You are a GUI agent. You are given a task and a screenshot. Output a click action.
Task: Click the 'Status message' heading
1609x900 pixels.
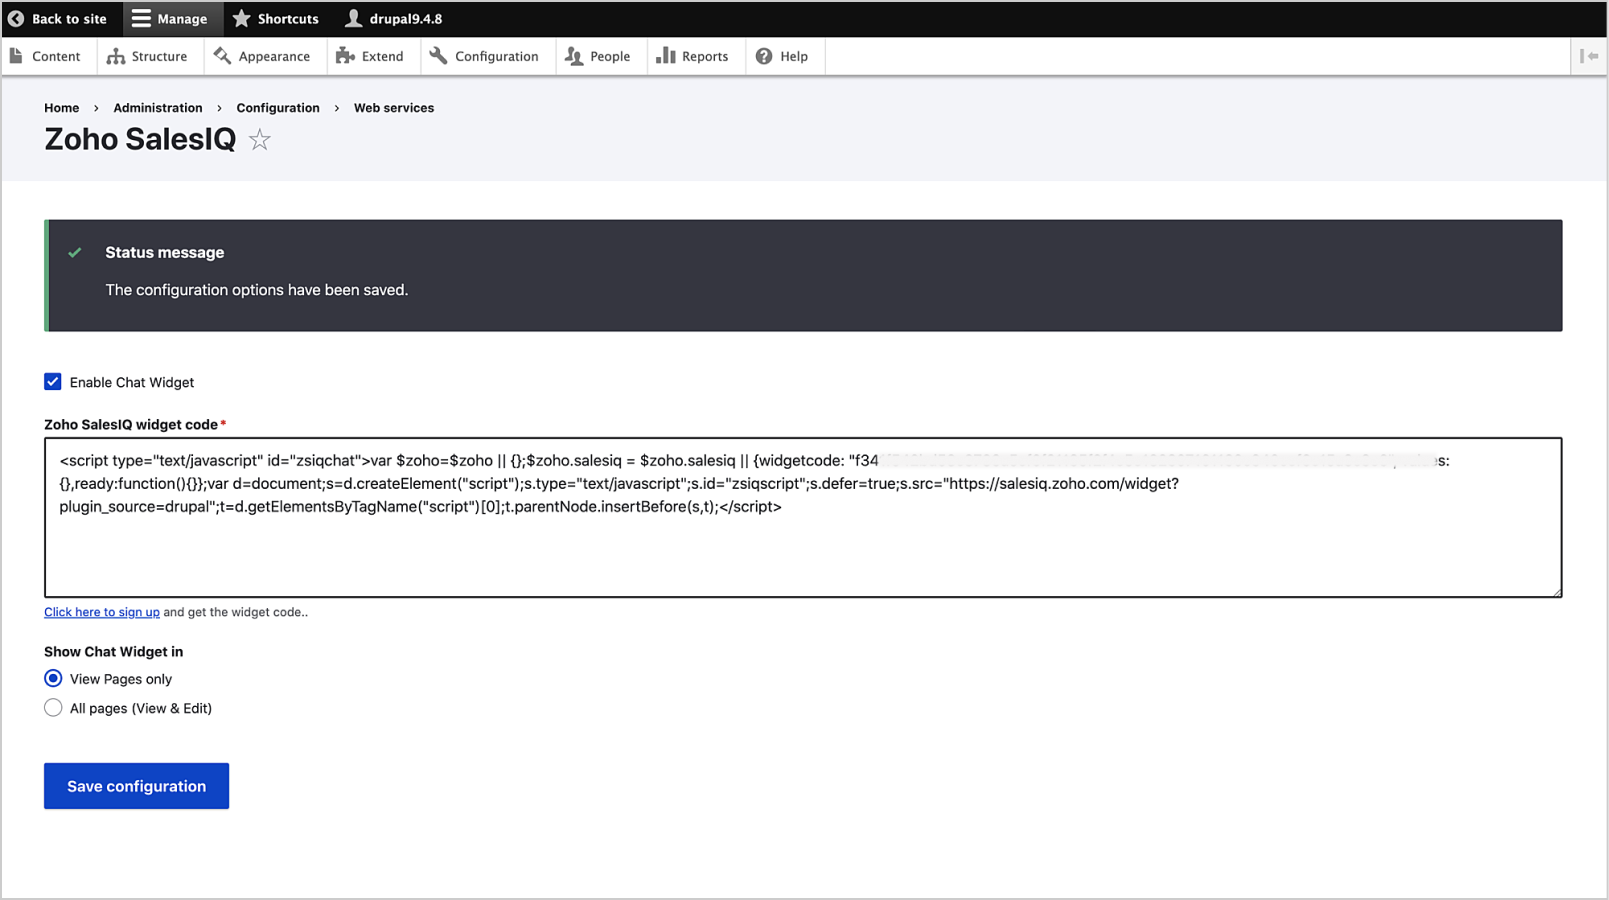(x=165, y=253)
